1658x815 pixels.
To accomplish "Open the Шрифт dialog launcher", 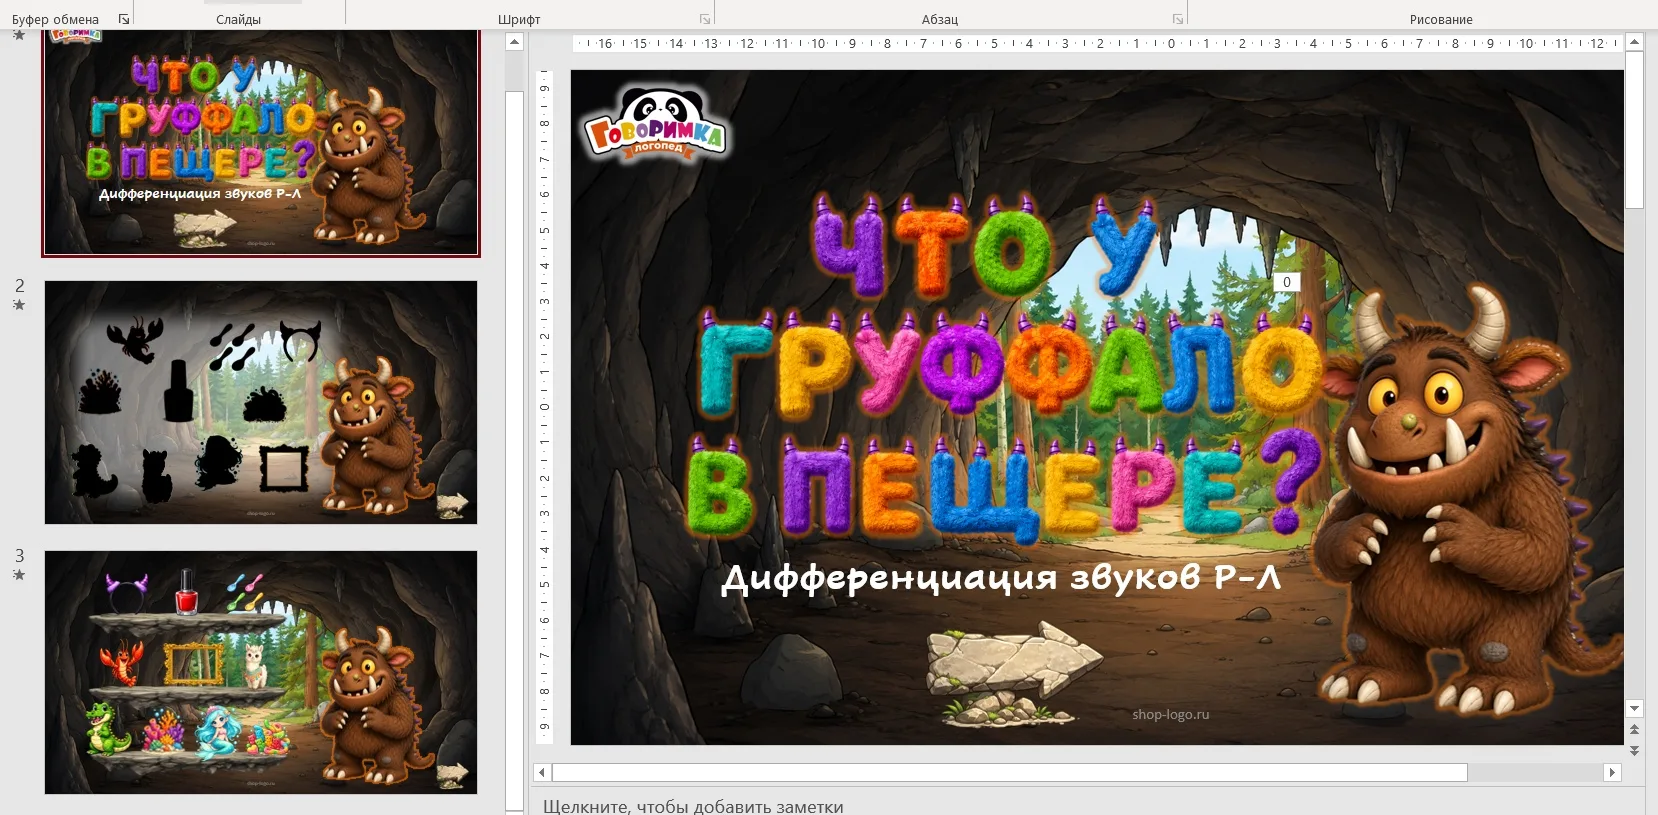I will tap(705, 19).
